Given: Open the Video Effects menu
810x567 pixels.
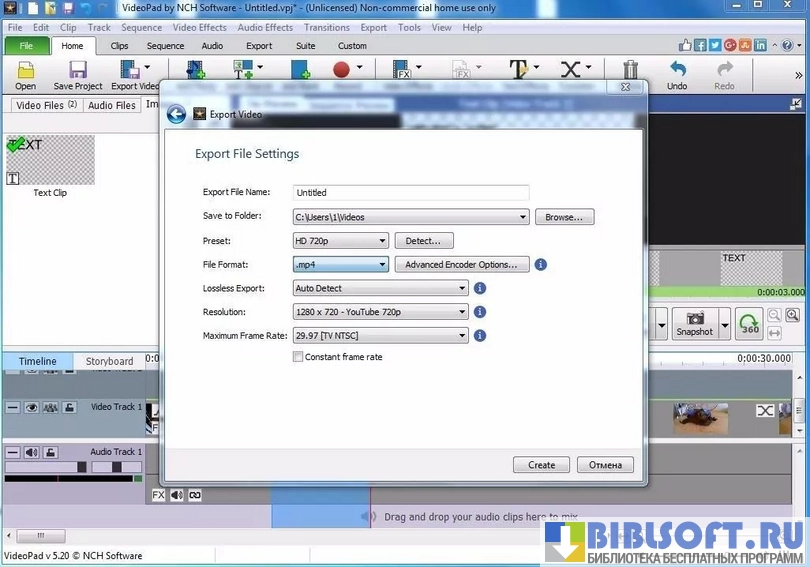Looking at the screenshot, I should click(x=200, y=28).
